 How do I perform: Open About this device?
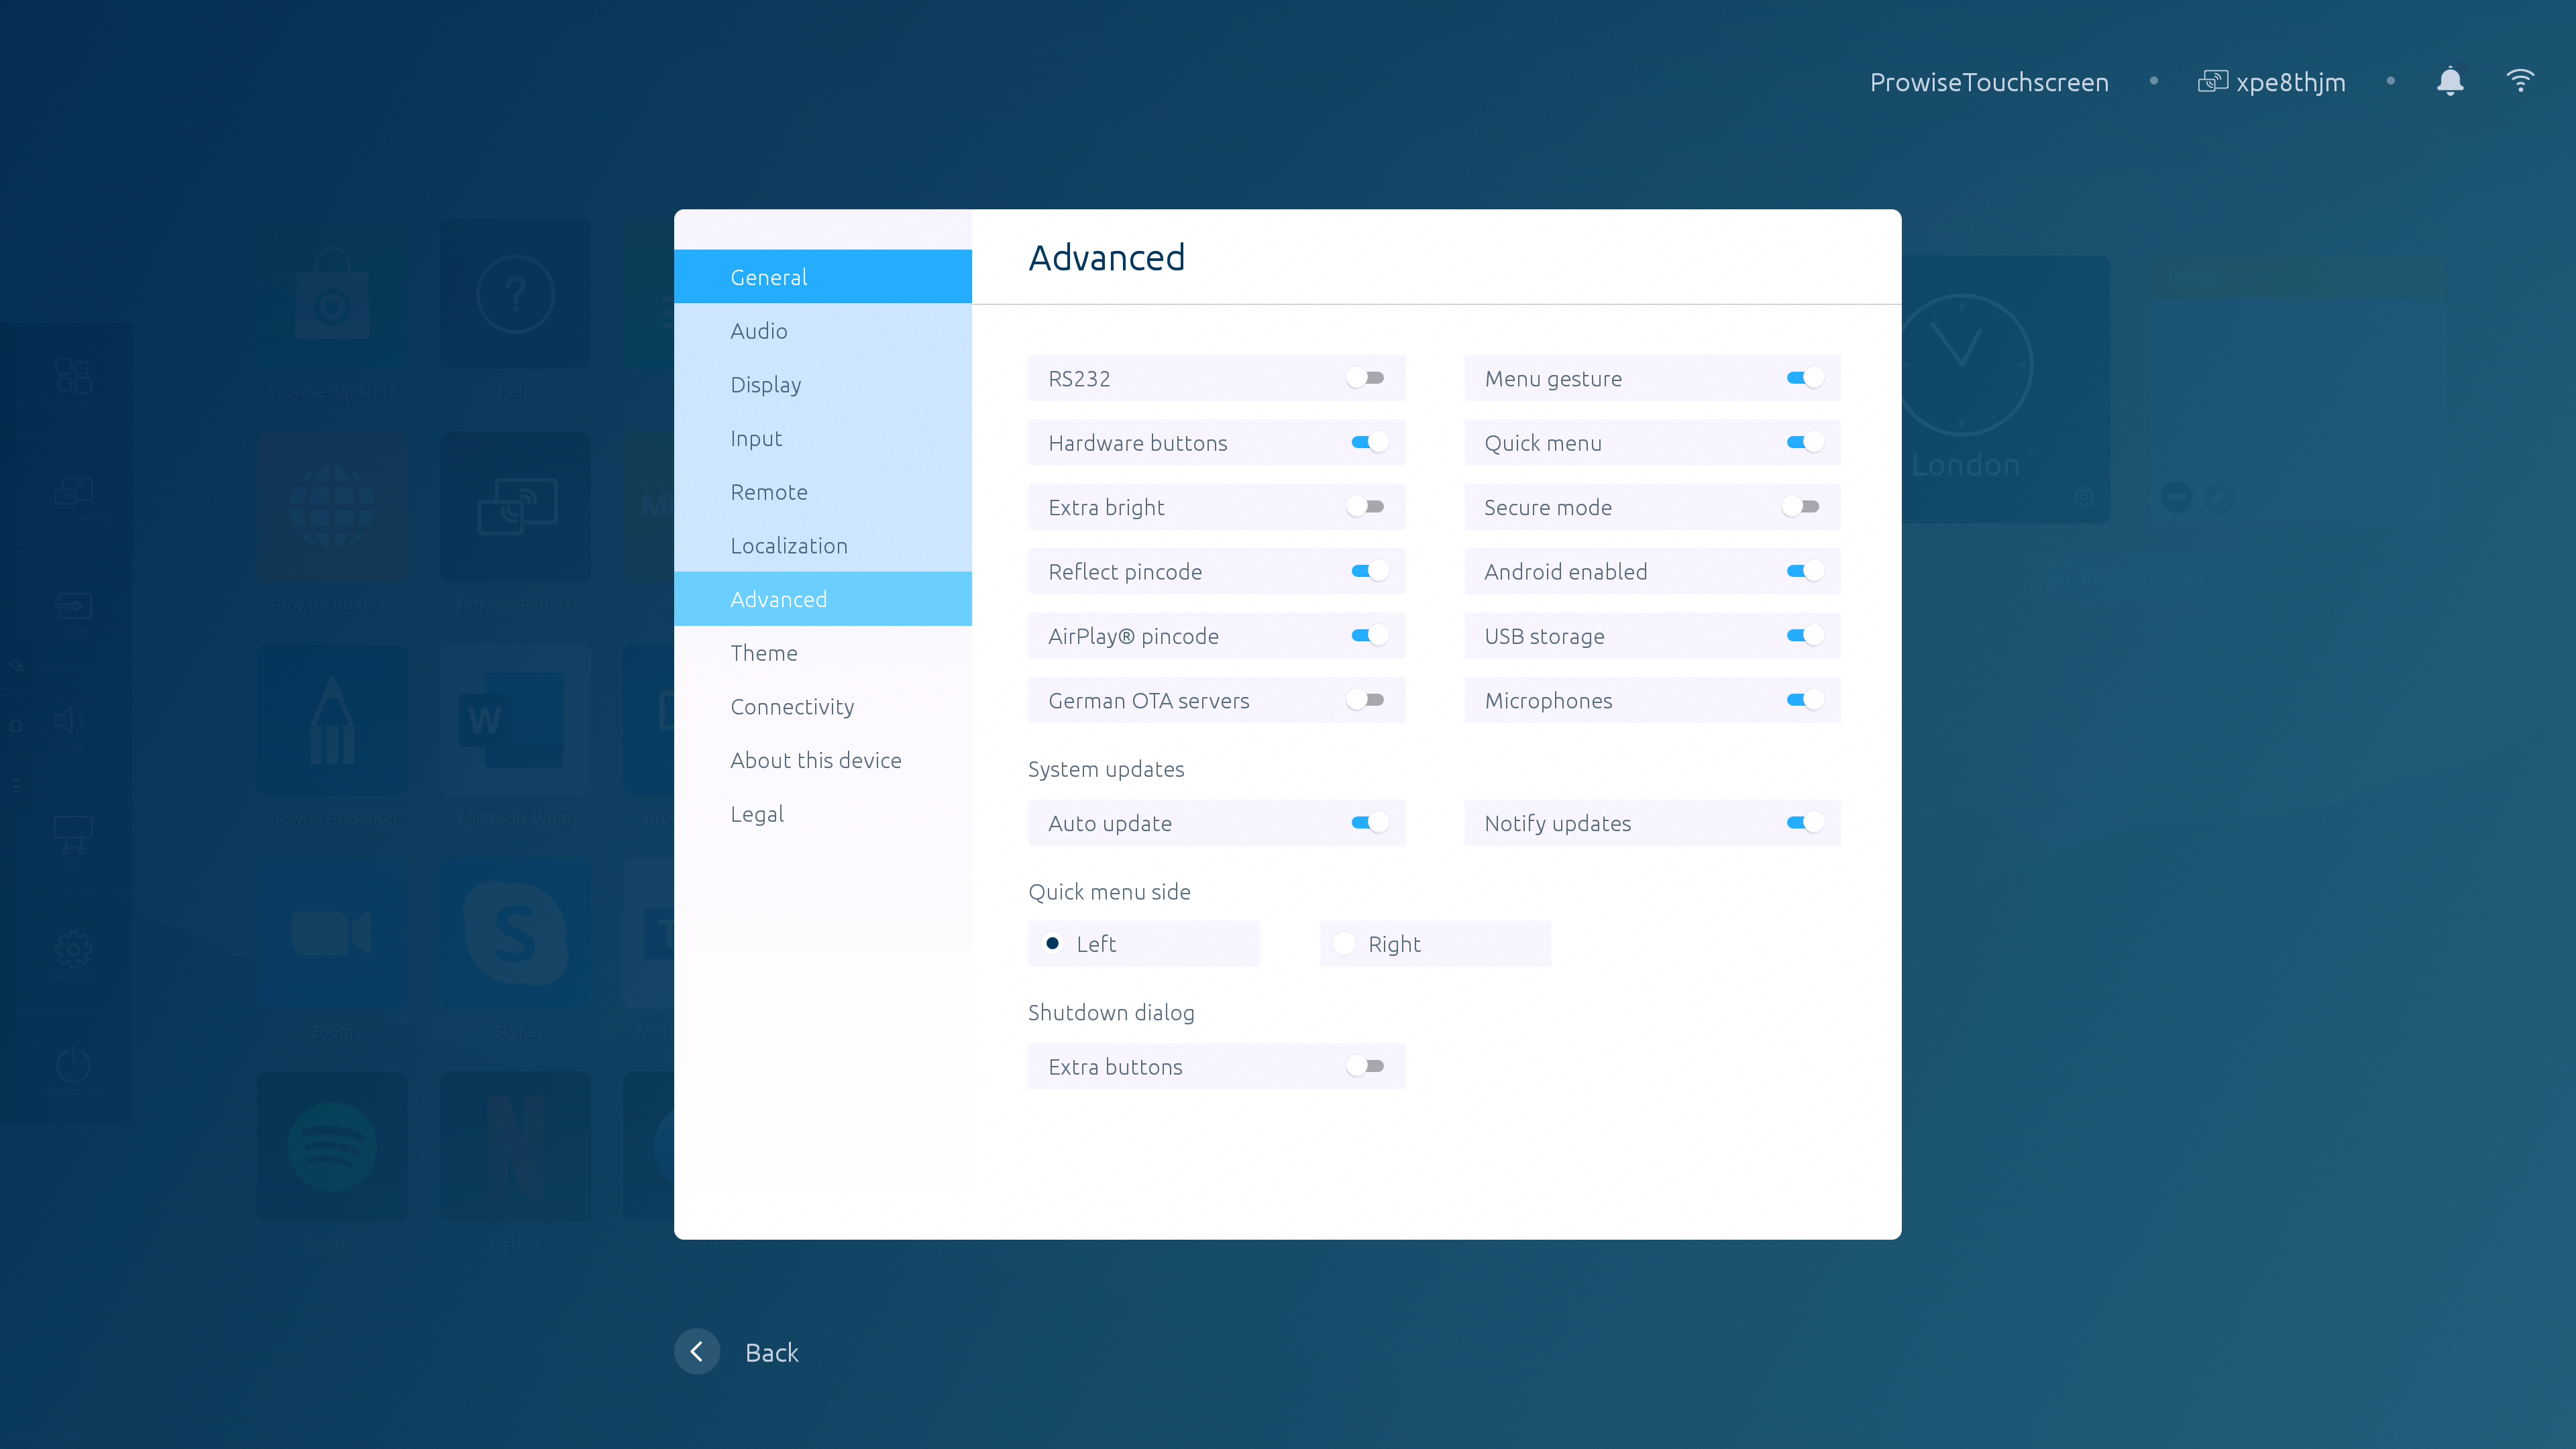point(823,760)
